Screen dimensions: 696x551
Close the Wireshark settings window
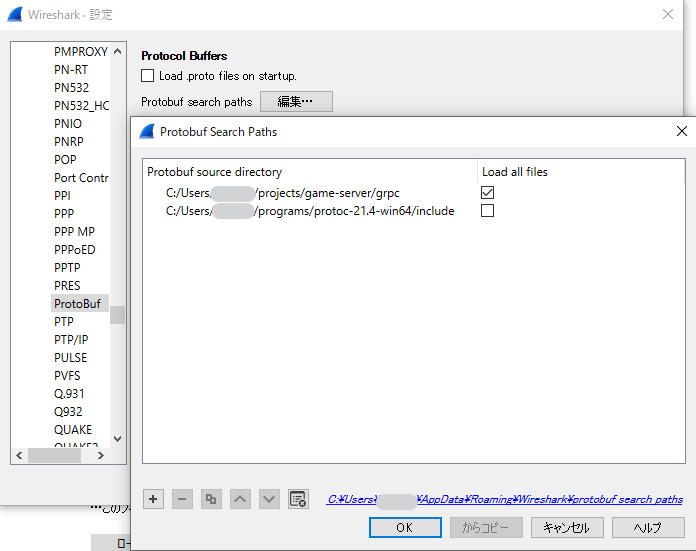(668, 14)
